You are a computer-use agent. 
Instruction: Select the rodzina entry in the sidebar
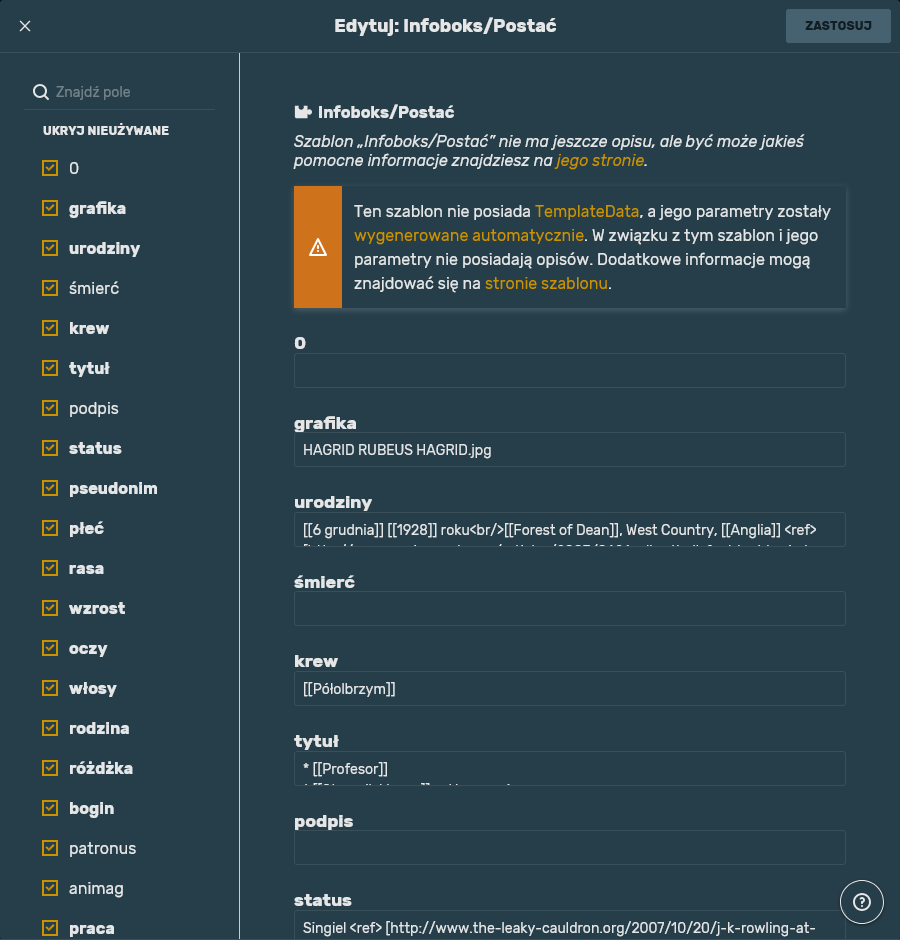(x=99, y=728)
